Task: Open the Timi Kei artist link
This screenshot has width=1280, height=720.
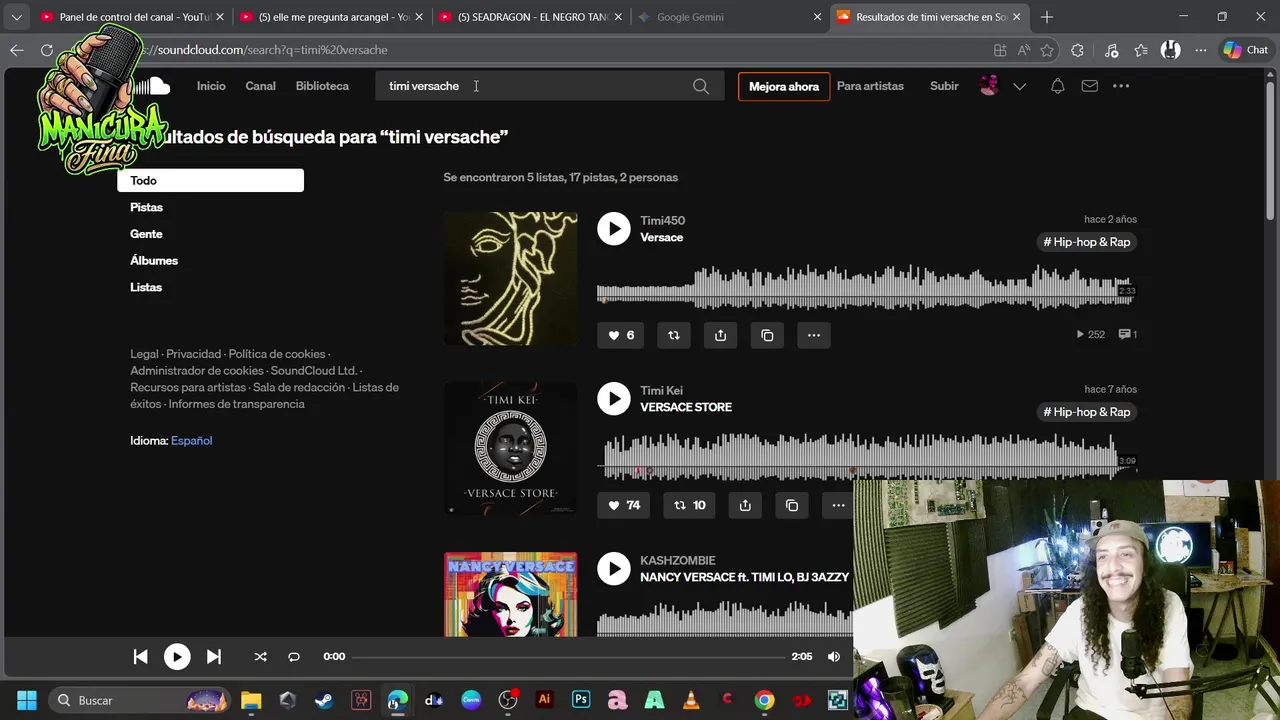Action: [661, 390]
